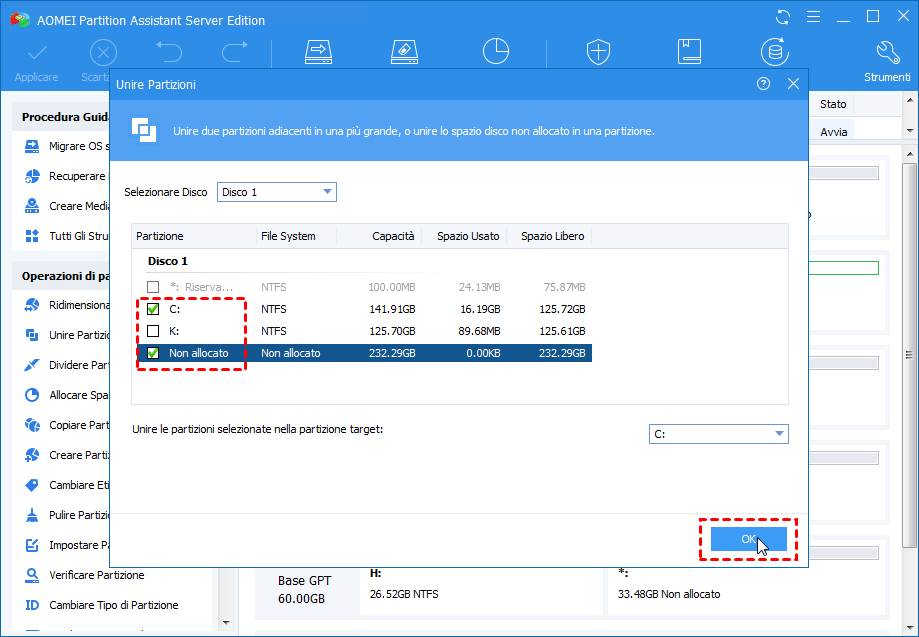The width and height of the screenshot is (919, 637).
Task: Check the K: partition checkbox
Action: click(153, 331)
